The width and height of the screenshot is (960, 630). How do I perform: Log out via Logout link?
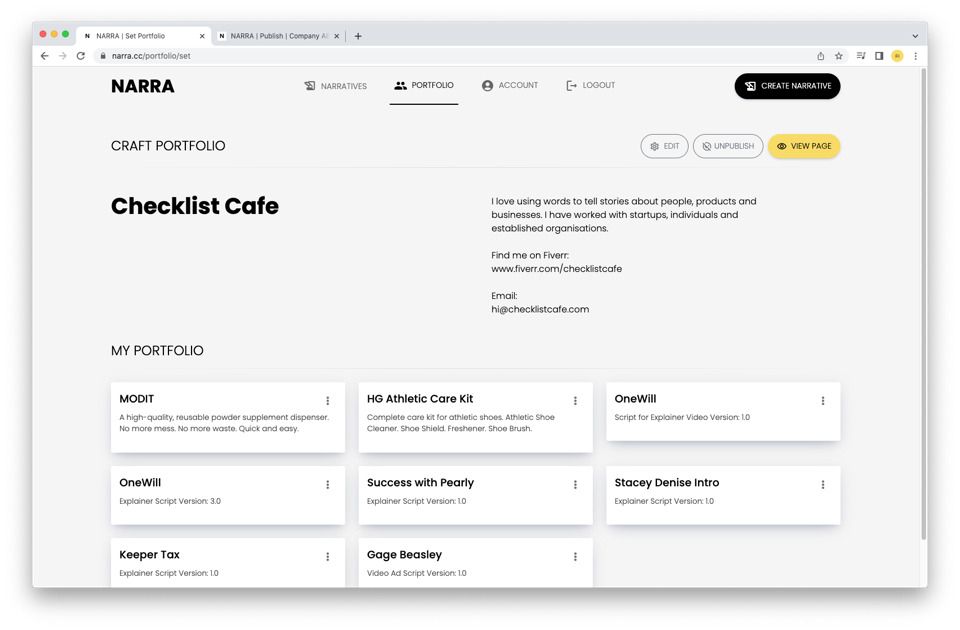(x=591, y=85)
